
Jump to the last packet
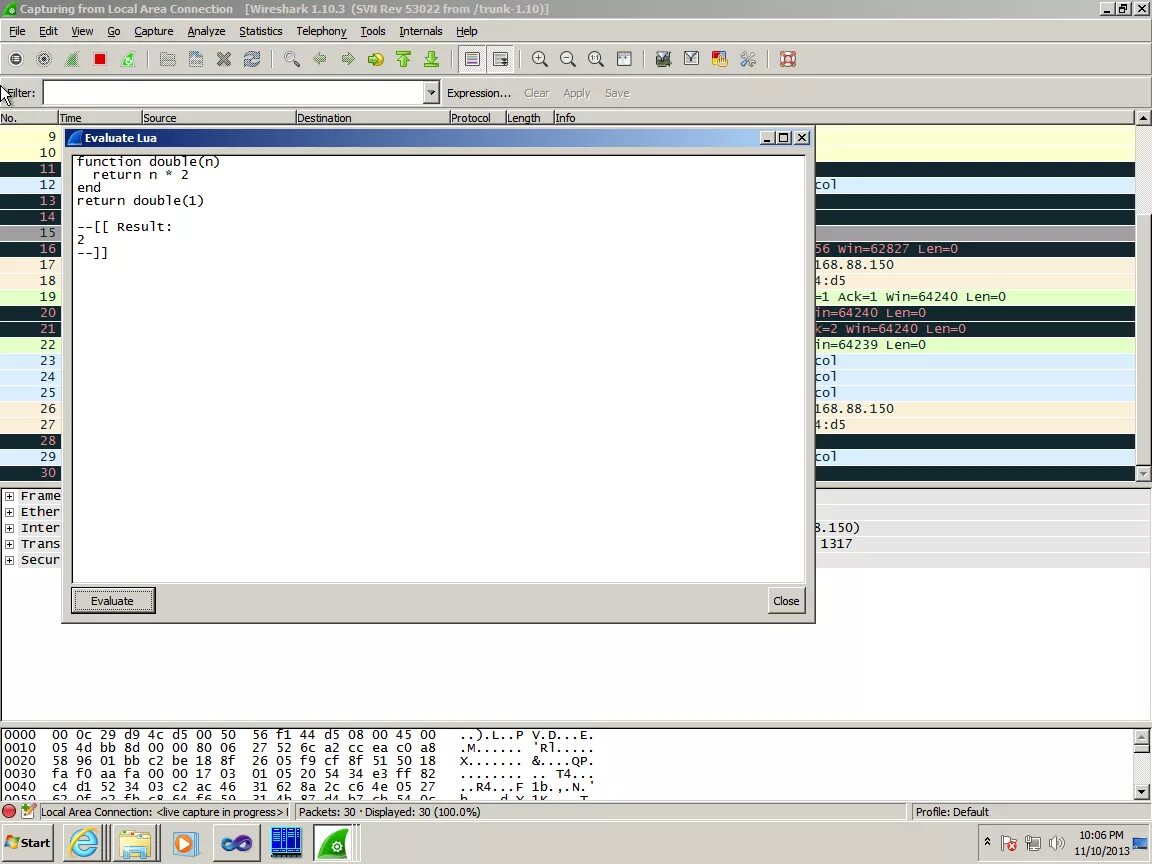point(431,60)
